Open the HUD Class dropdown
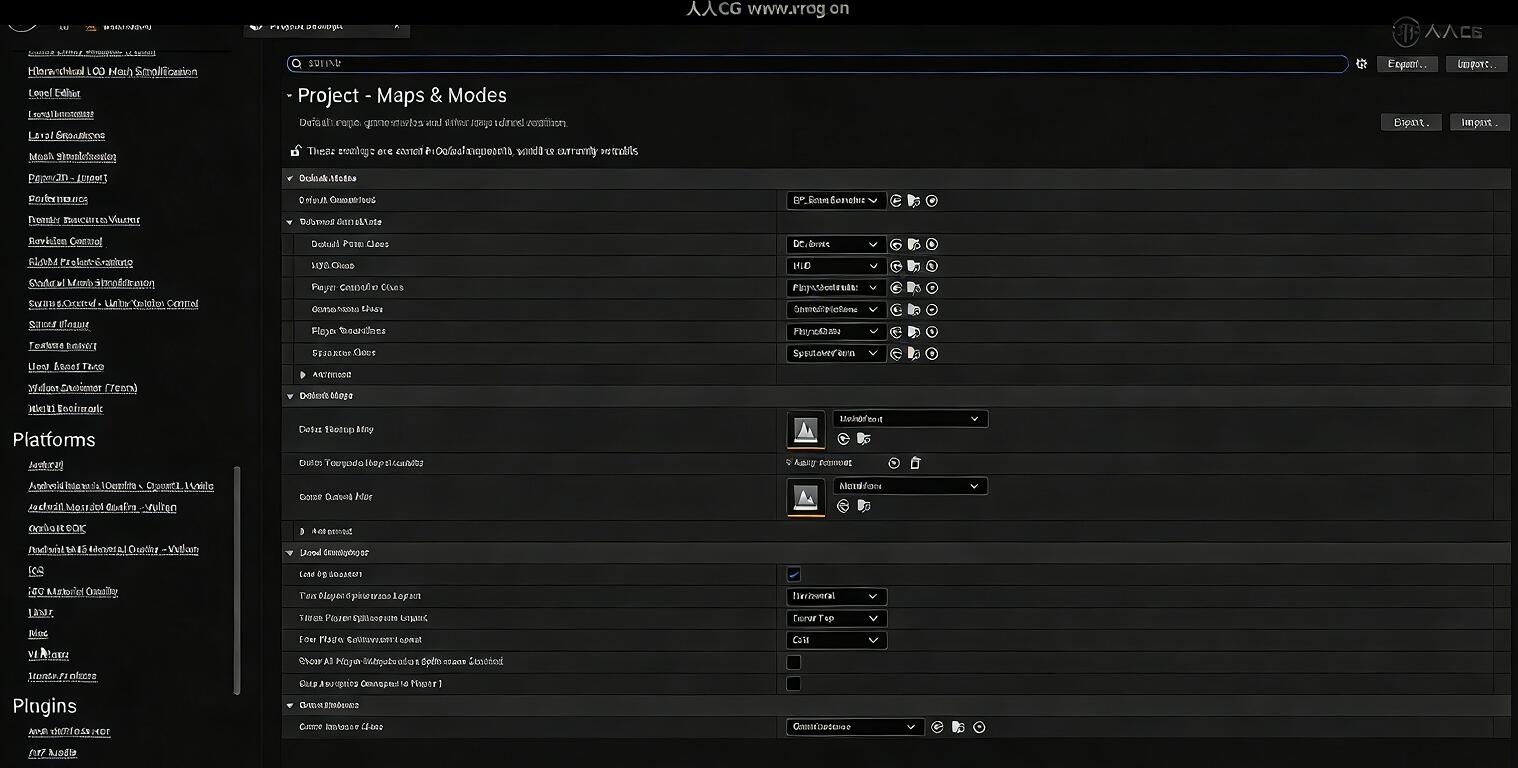Screen dimensions: 1518x768 [836, 266]
